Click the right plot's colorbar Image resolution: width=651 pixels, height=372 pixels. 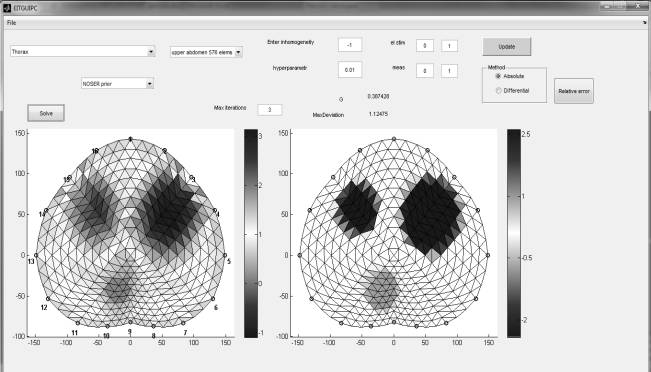[514, 233]
